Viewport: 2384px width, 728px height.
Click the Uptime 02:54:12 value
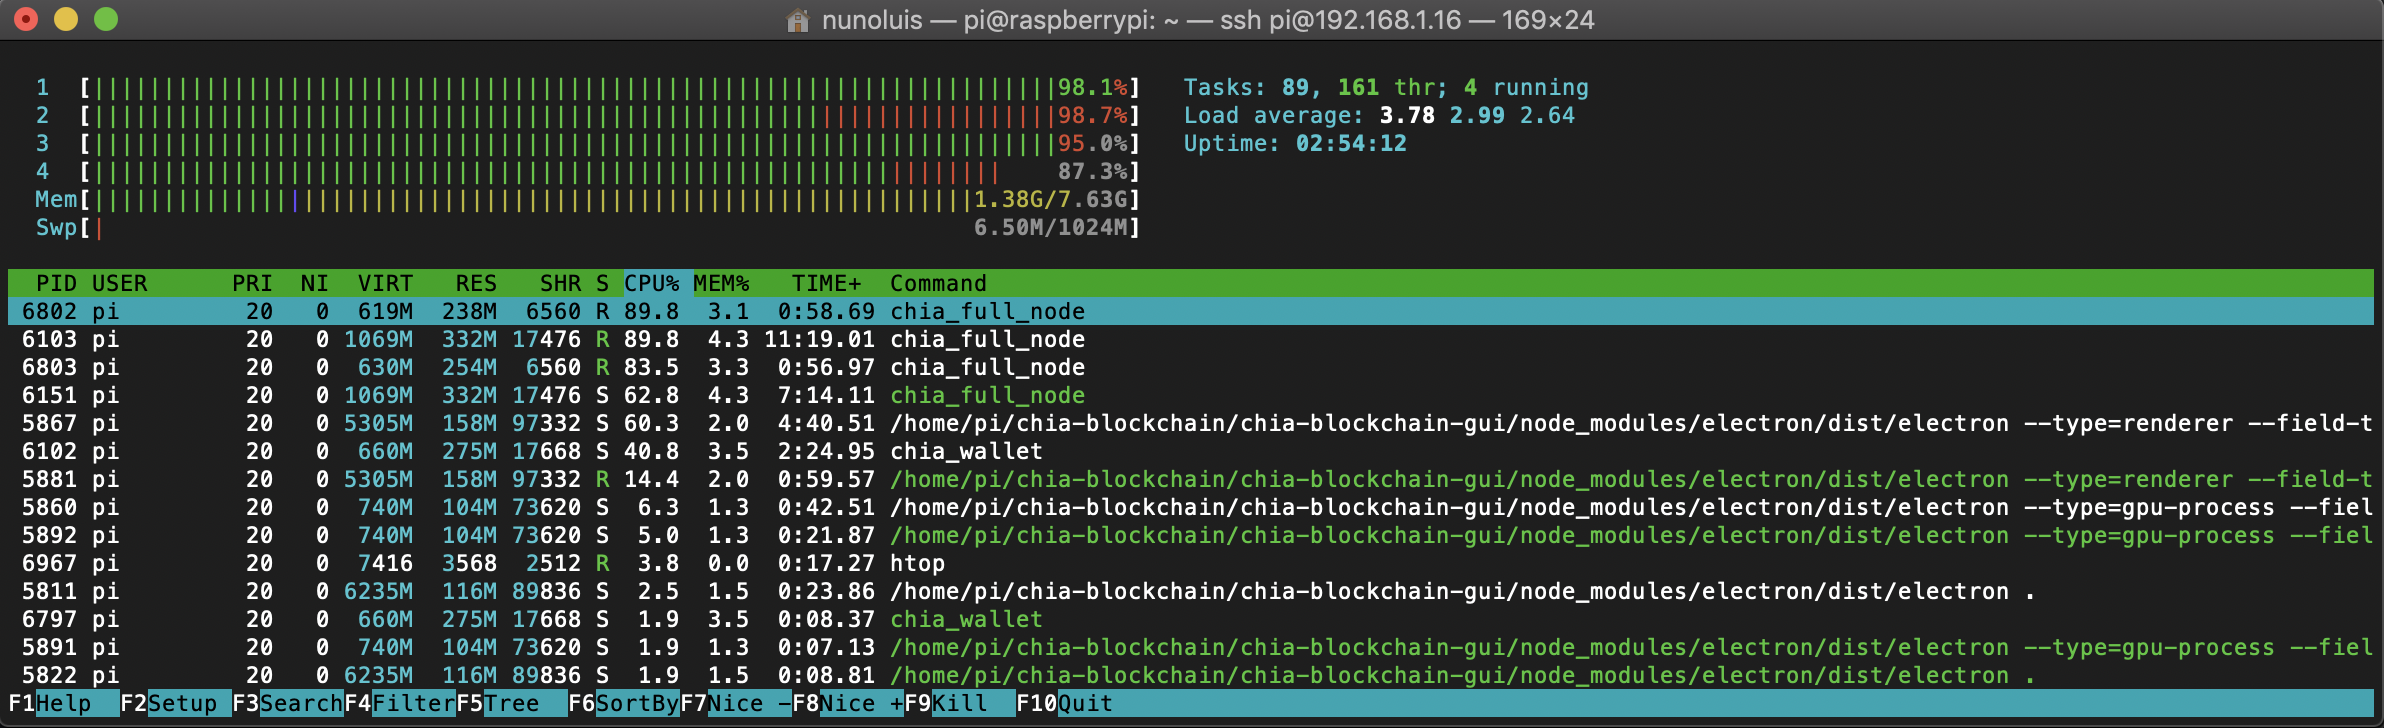(x=1351, y=144)
